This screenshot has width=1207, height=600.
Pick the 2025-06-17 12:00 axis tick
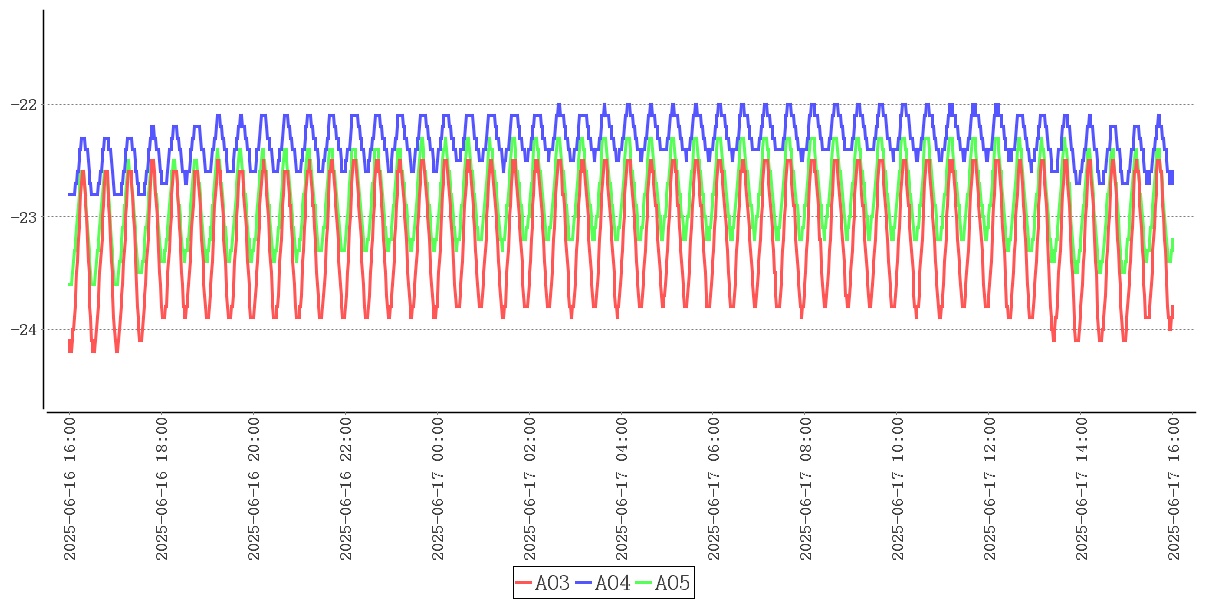click(990, 489)
